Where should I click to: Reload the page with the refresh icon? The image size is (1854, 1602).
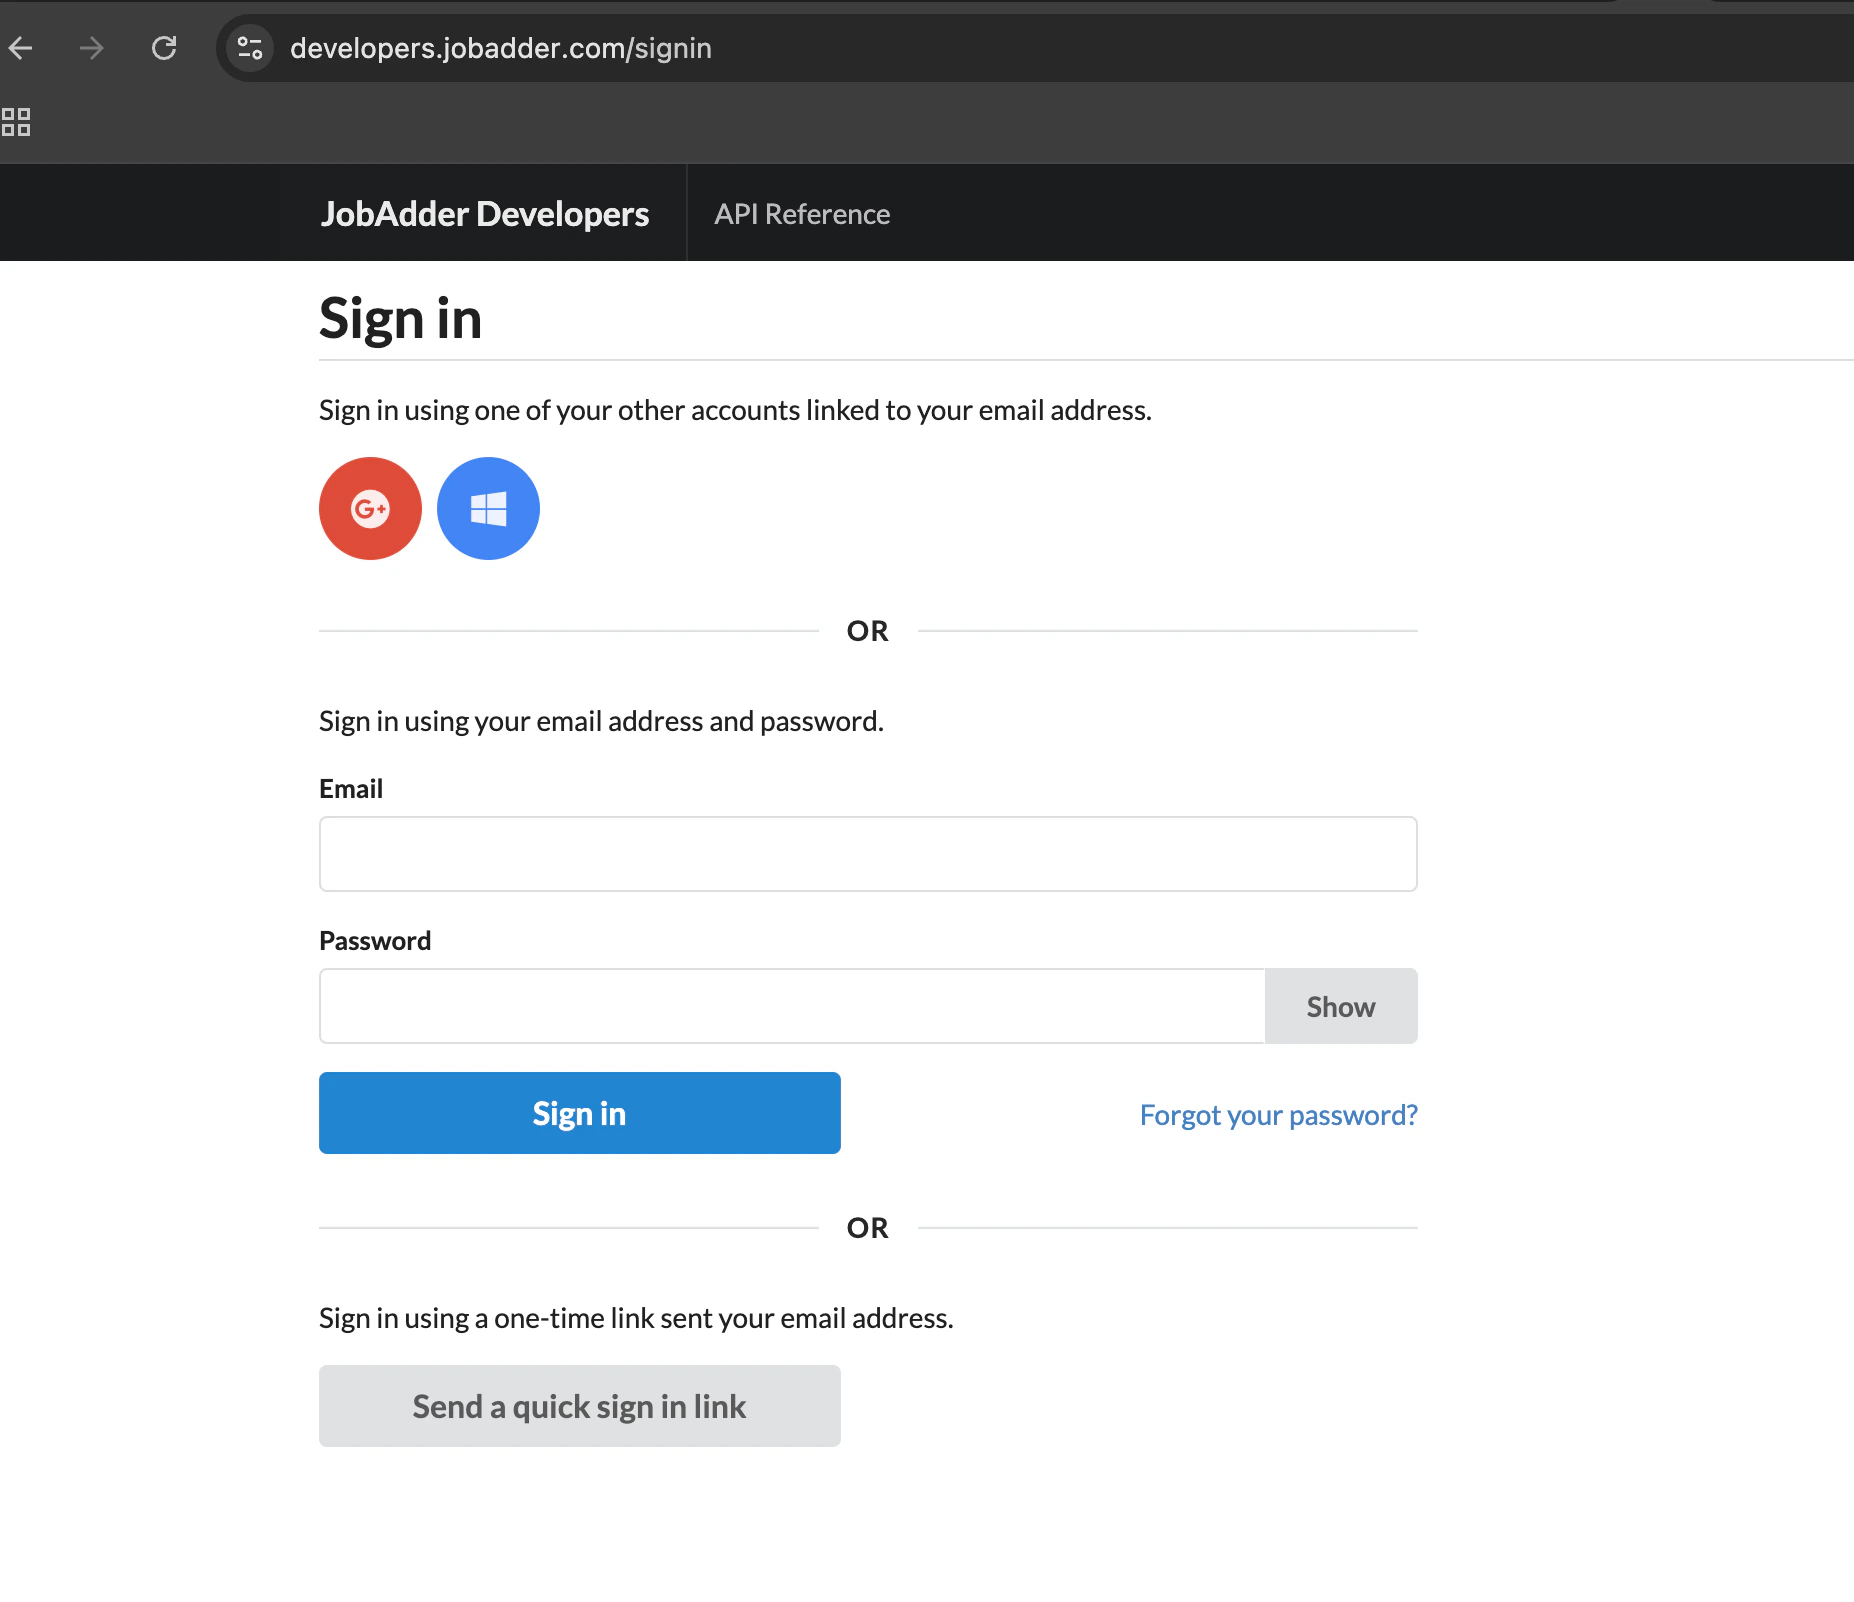coord(165,47)
